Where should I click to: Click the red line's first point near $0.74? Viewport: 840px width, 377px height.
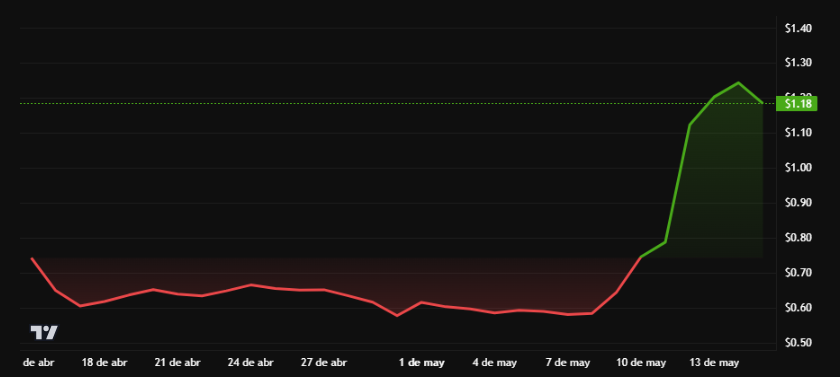(x=32, y=258)
